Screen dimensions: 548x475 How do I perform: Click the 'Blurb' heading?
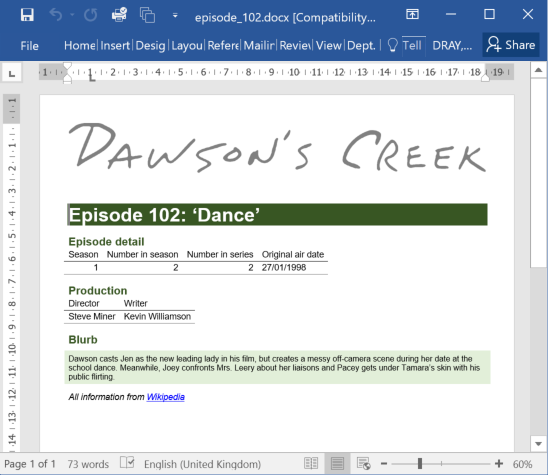83,339
